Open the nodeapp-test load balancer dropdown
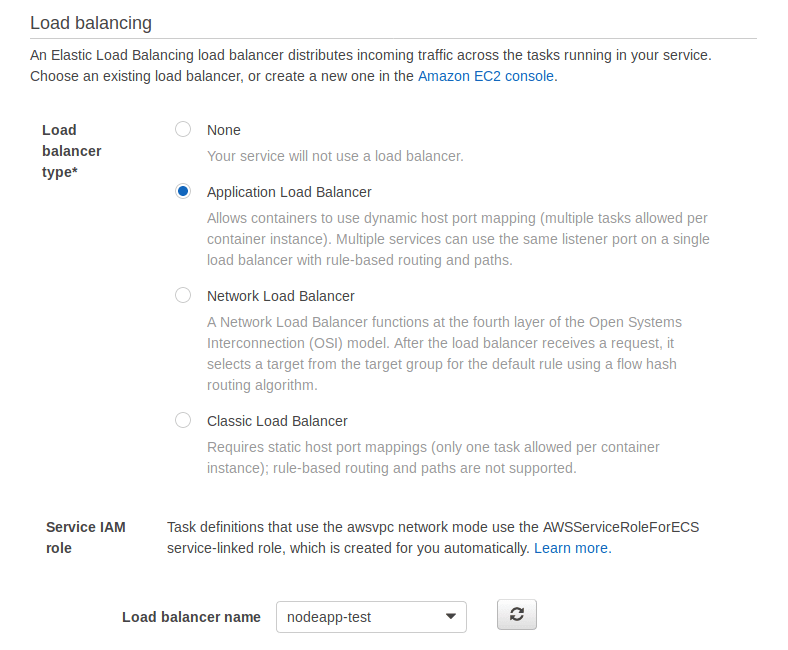This screenshot has height=650, width=788. pyautogui.click(x=370, y=617)
